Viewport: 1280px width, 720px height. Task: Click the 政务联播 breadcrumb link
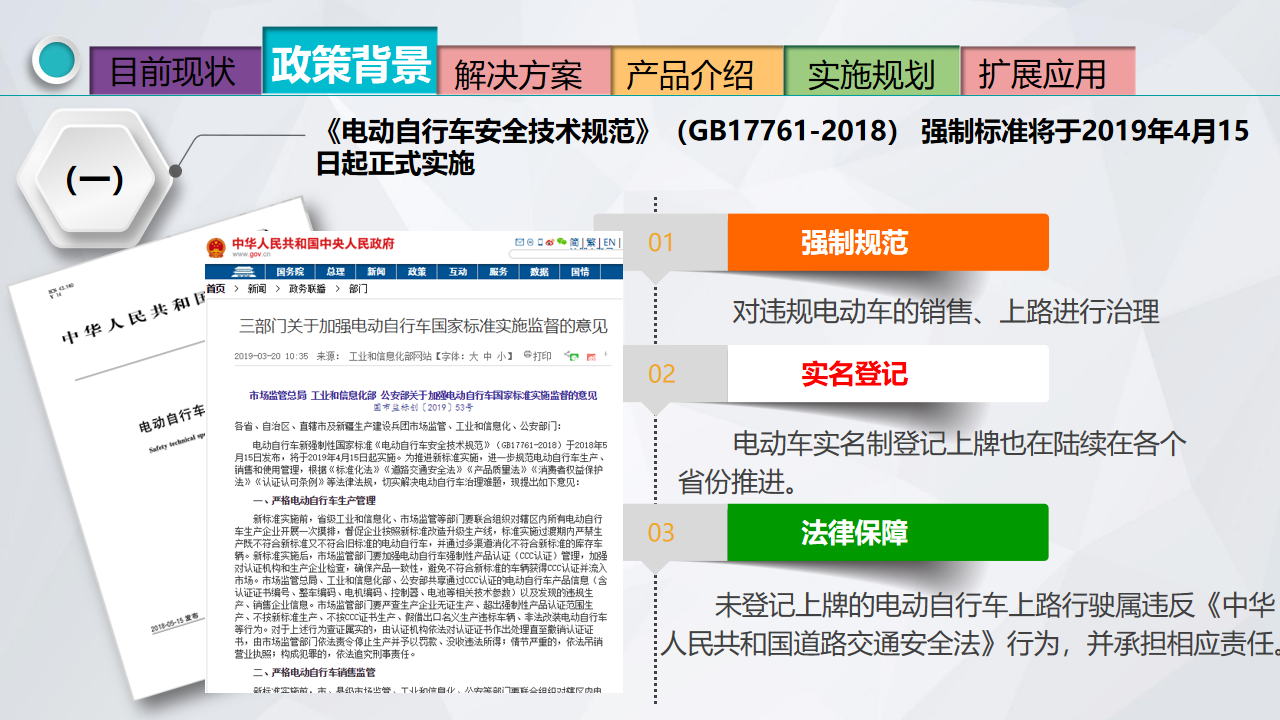click(308, 289)
